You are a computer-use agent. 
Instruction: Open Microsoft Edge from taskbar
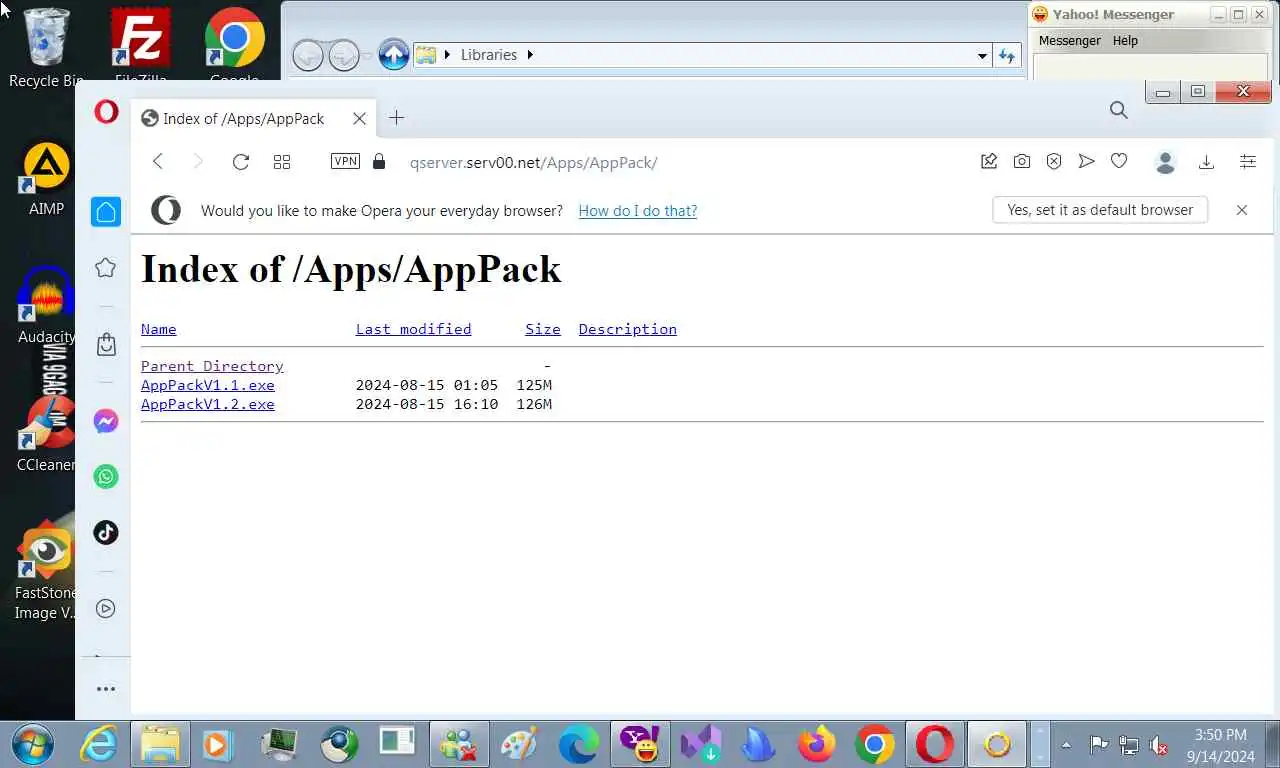[579, 744]
